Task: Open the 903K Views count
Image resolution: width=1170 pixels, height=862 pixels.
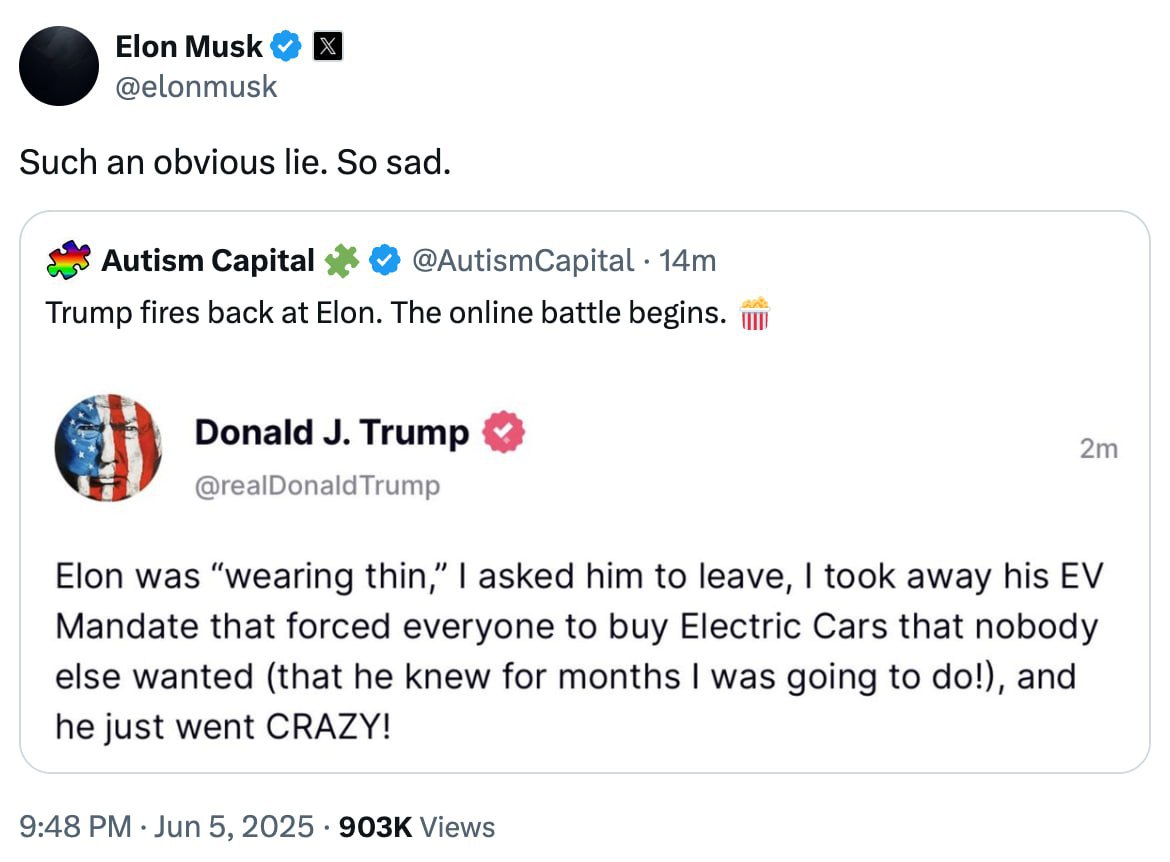Action: [x=417, y=827]
